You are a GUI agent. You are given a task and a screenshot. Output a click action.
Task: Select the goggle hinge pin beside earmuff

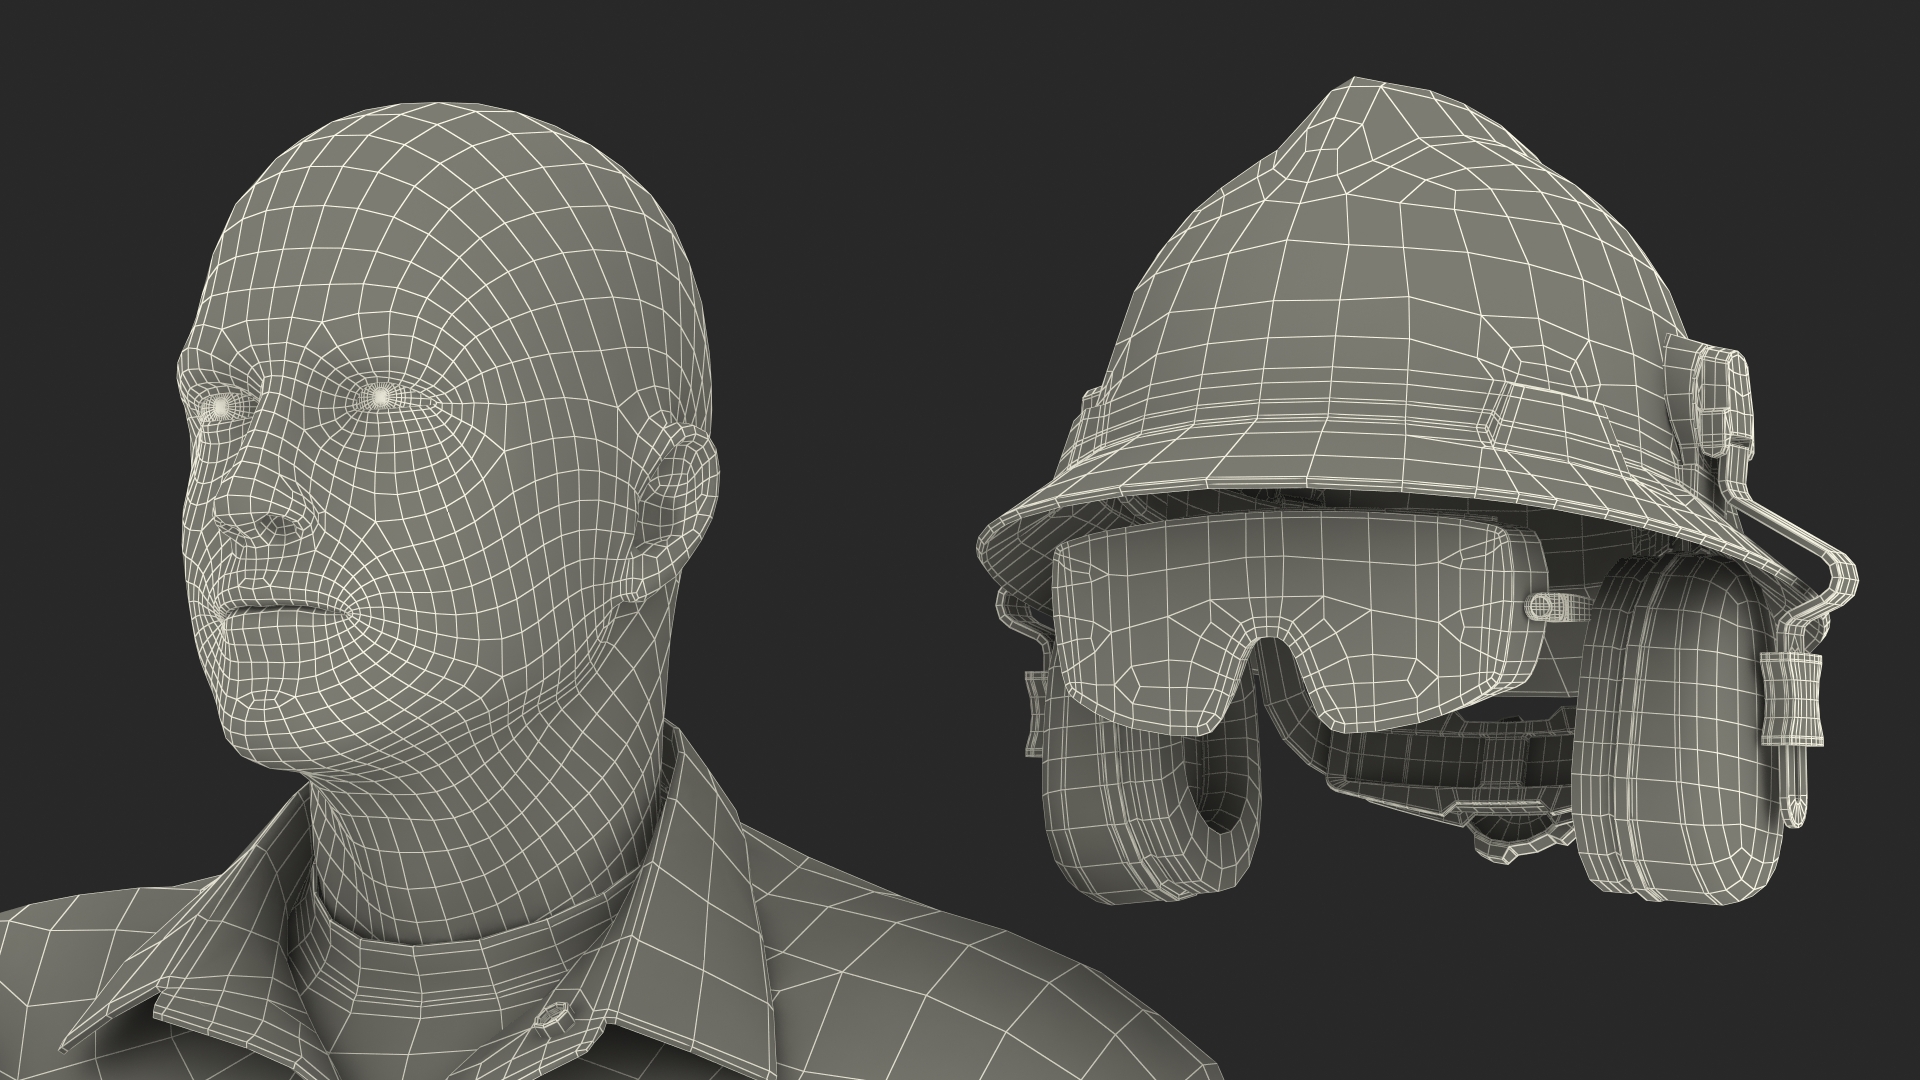click(1553, 606)
